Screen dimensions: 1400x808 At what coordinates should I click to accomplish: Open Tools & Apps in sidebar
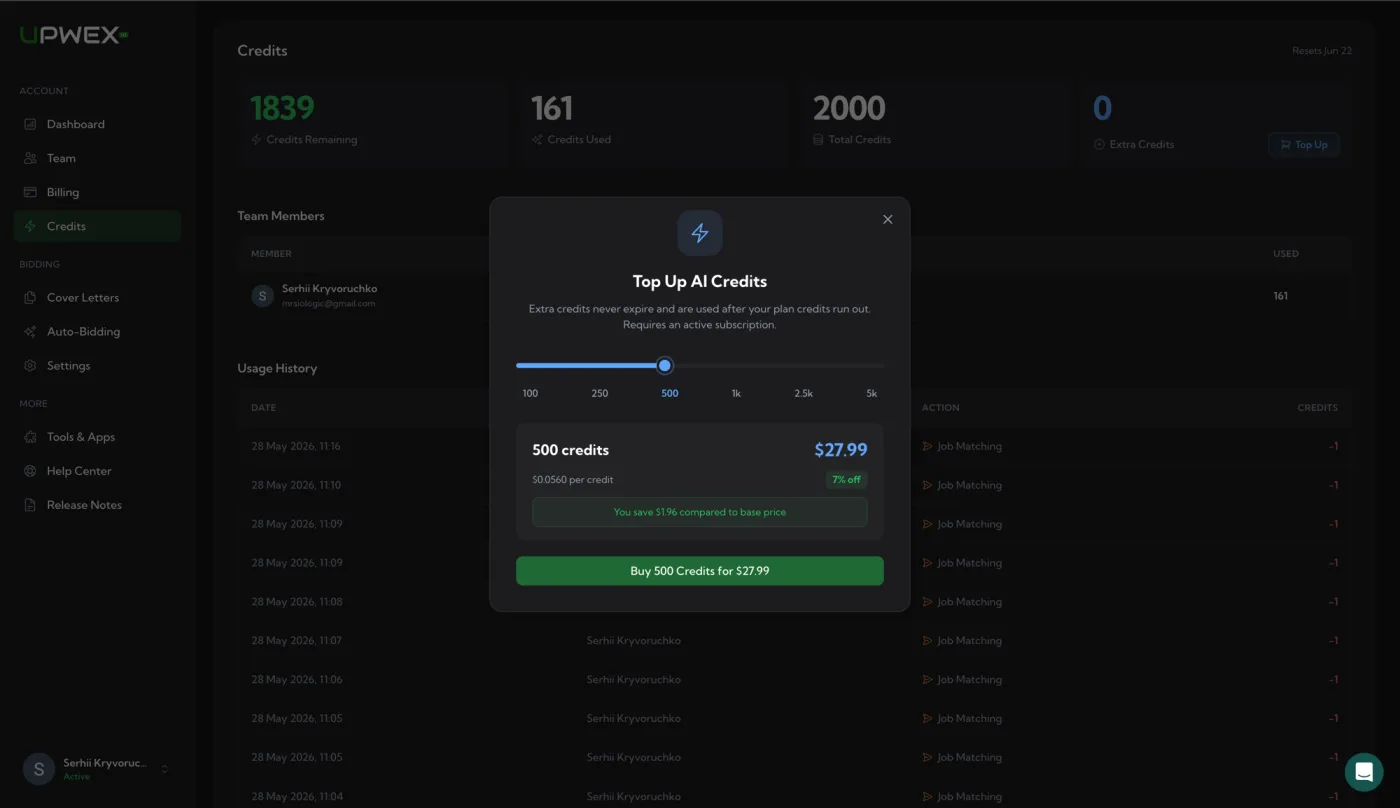97,437
